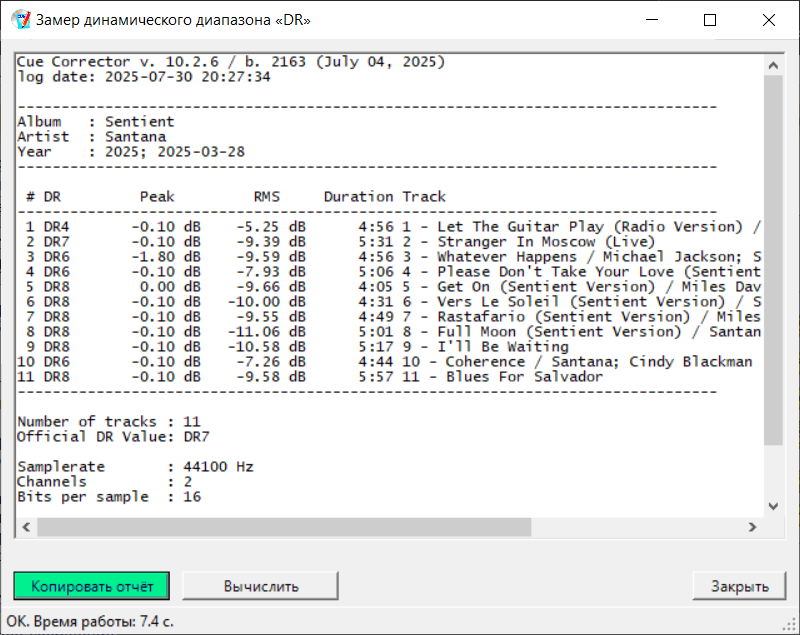800x635 pixels.
Task: Click the 'Album : Sentient' line
Action: pos(96,121)
